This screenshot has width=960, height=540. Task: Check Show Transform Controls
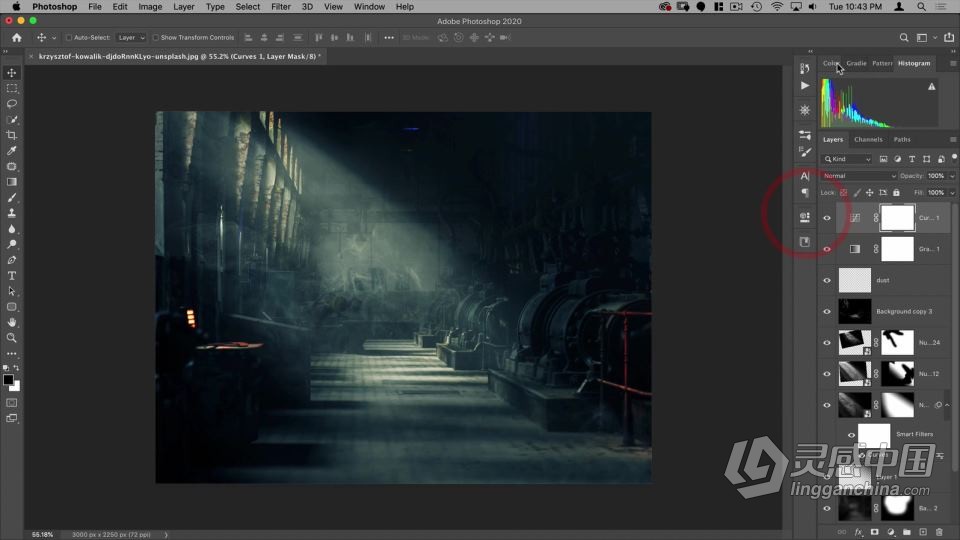[x=156, y=38]
